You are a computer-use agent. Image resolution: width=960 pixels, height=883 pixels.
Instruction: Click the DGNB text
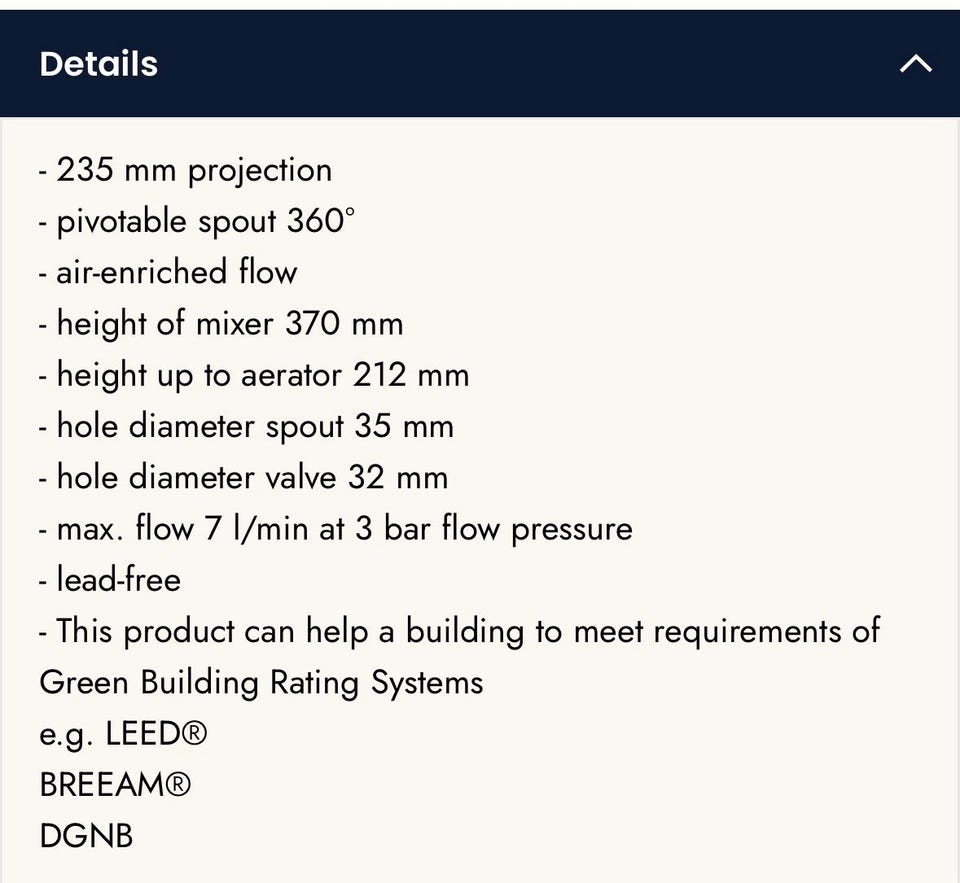(x=86, y=836)
